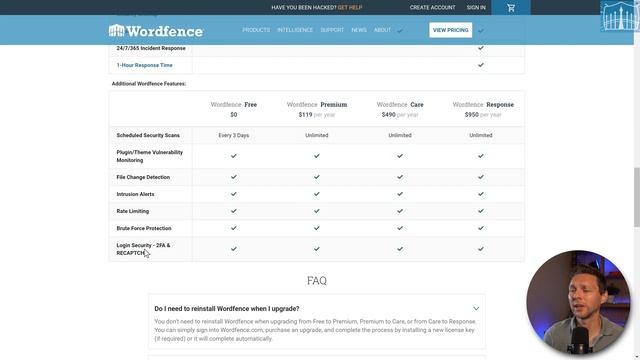The height and width of the screenshot is (360, 640).
Task: Click Free checkmark in Brute Force Protection row
Action: click(233, 228)
